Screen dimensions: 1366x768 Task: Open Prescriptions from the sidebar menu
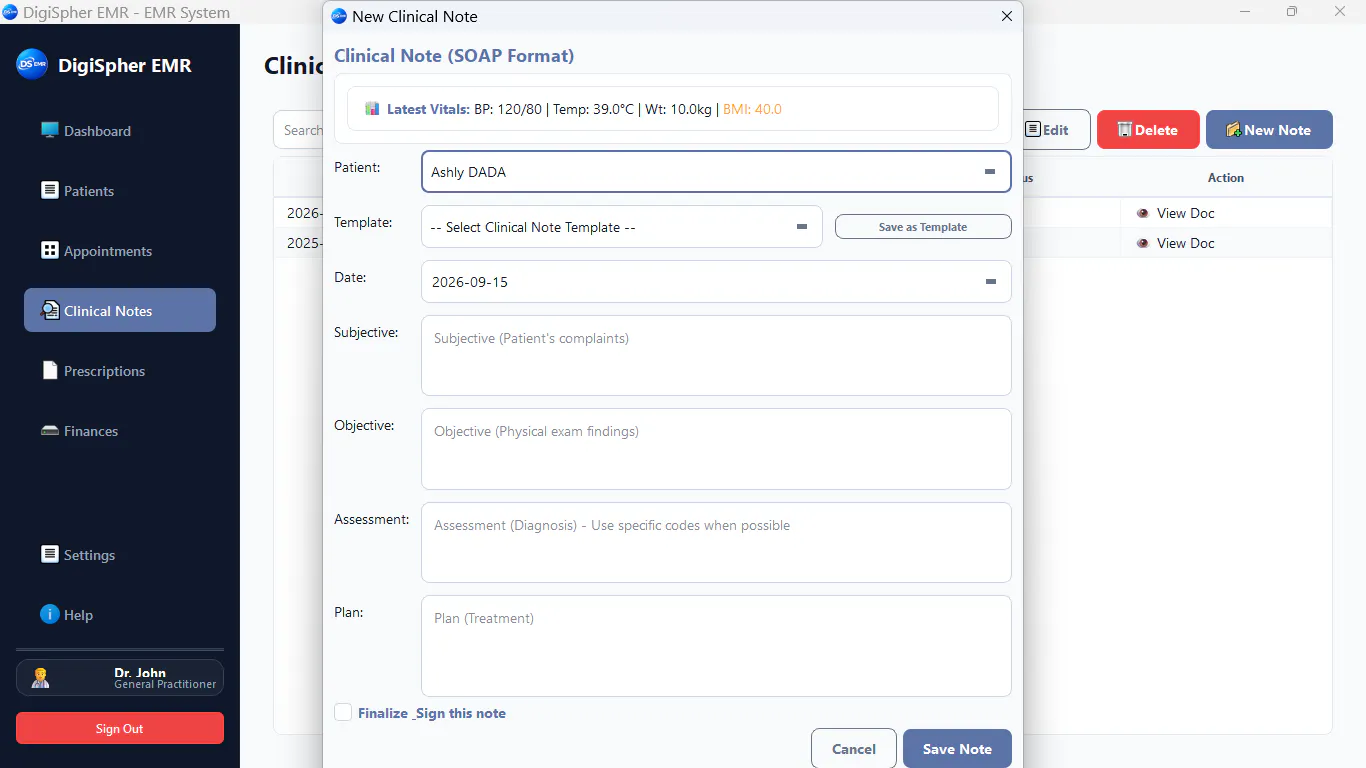(x=120, y=370)
